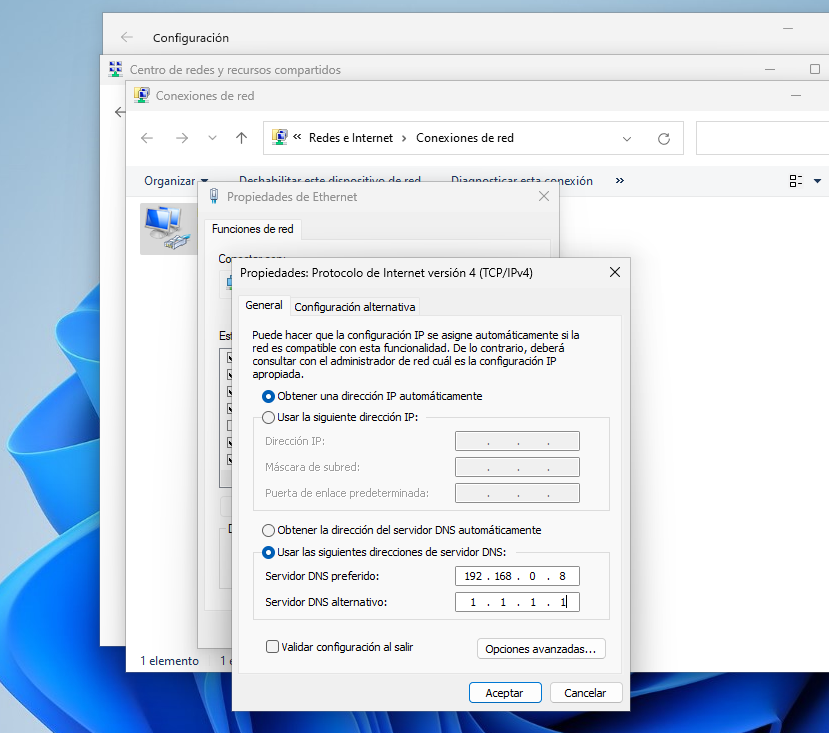829x733 pixels.
Task: Show more toolbar commands with double chevron
Action: [x=620, y=180]
